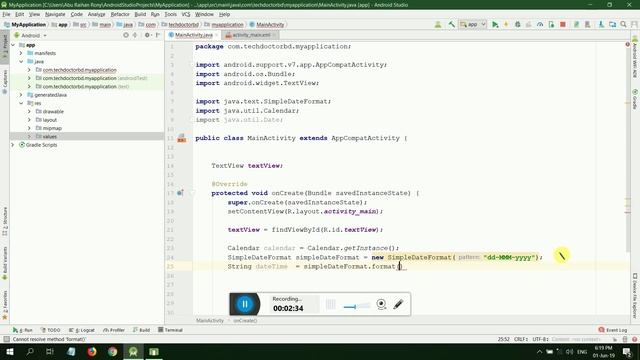Screen dimensions: 640x360
Task: Click the Sync Project with Gradle icon
Action: (576, 24)
